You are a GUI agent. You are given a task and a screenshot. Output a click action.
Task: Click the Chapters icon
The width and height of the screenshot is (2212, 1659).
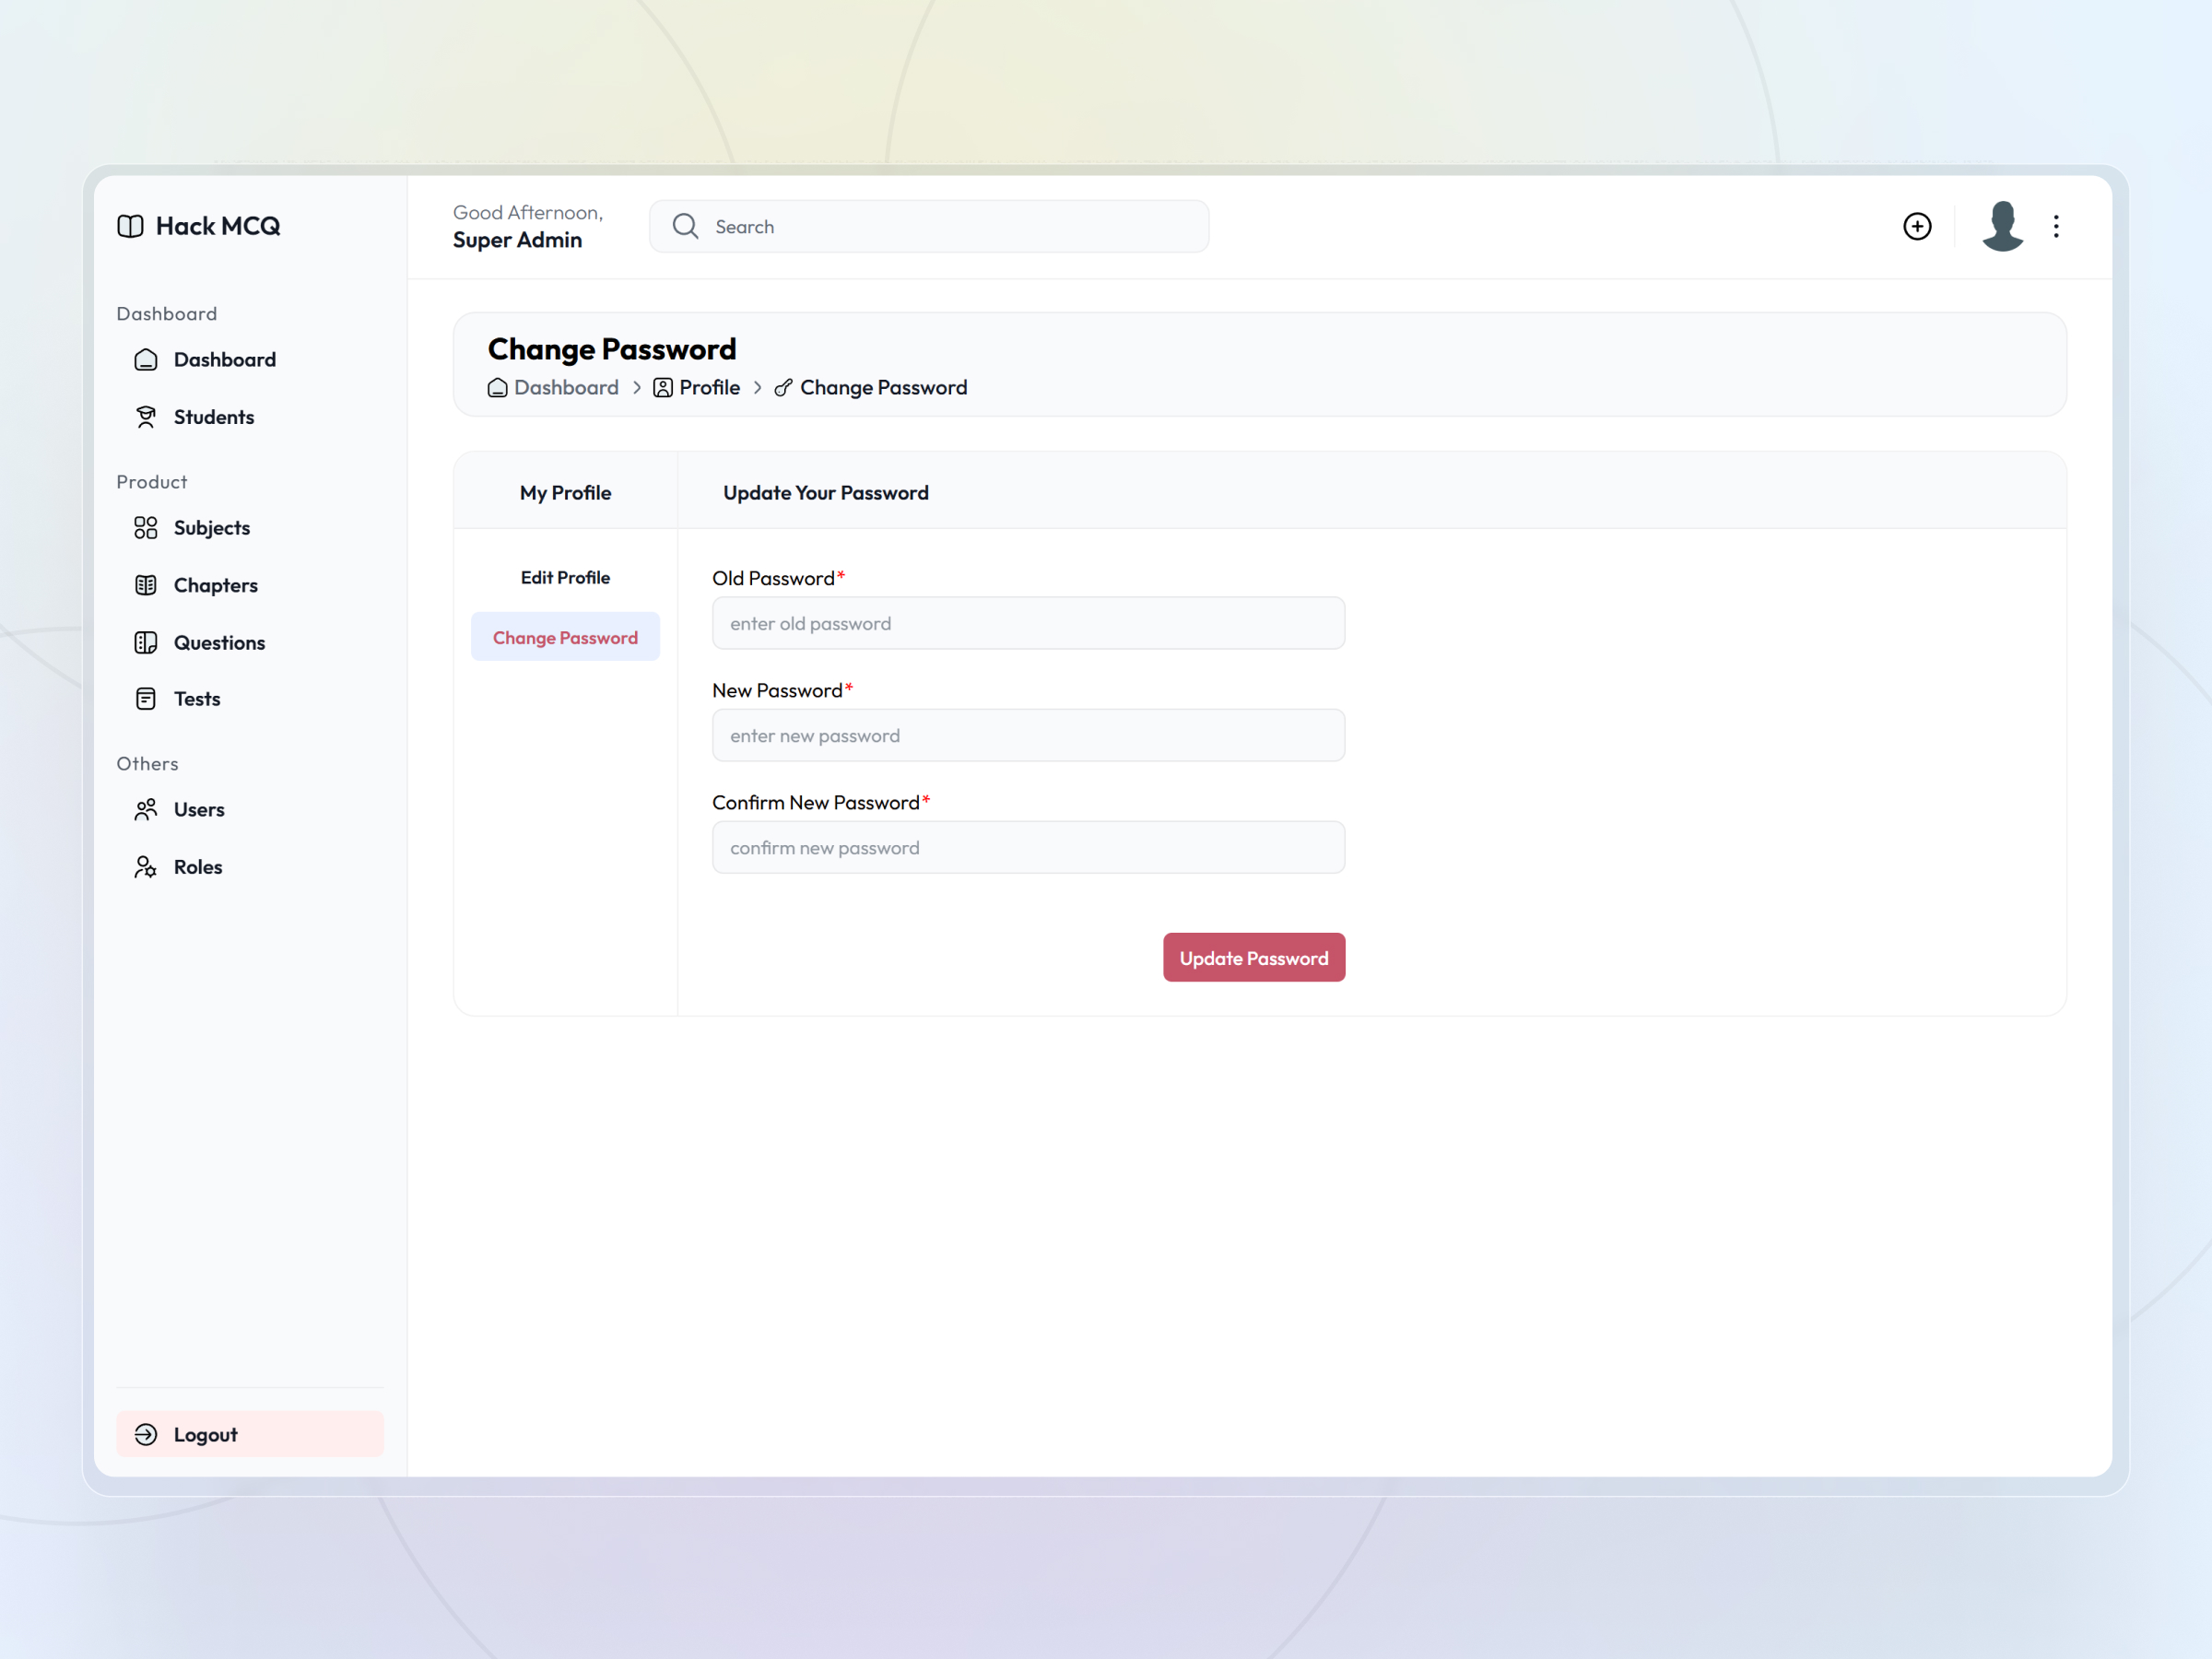(x=146, y=585)
